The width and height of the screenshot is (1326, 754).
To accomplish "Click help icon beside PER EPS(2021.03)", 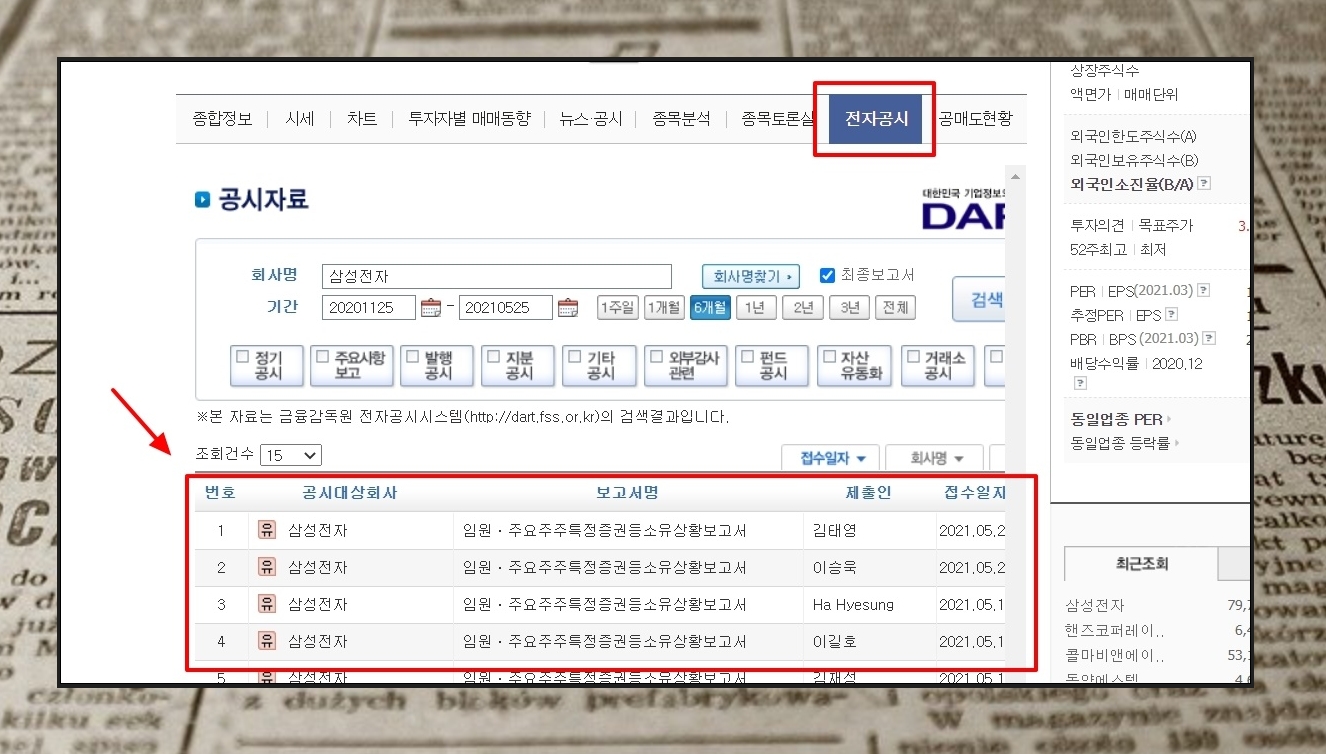I will 1204,291.
